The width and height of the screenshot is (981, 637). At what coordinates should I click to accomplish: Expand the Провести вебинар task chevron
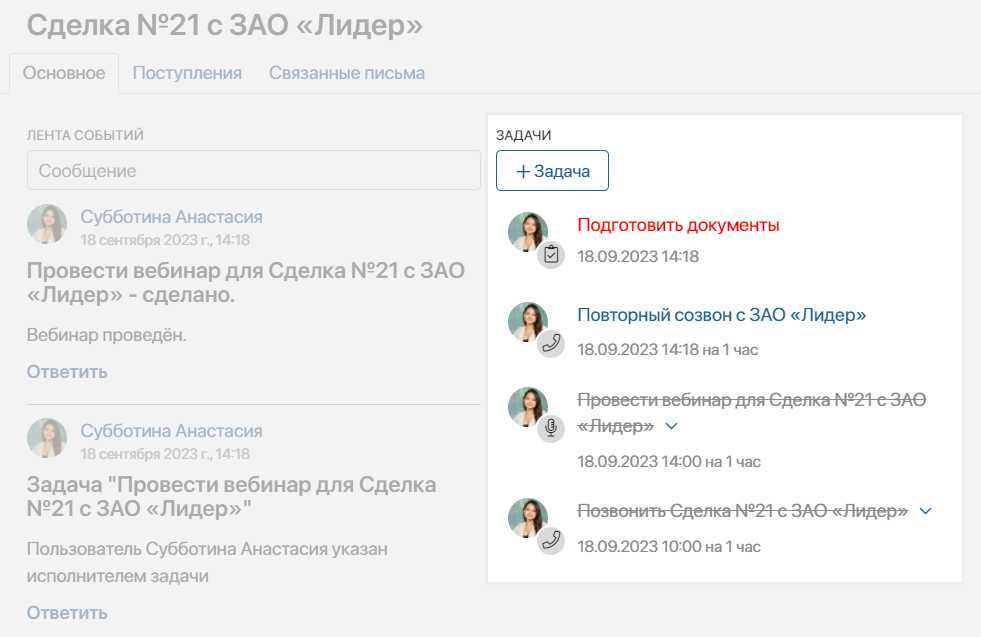[671, 426]
